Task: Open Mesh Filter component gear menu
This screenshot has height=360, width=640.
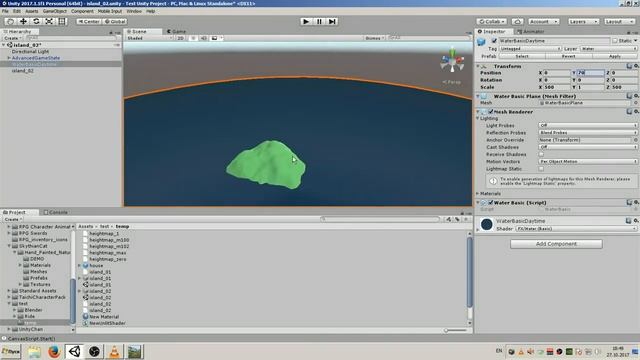Action: coord(636,96)
